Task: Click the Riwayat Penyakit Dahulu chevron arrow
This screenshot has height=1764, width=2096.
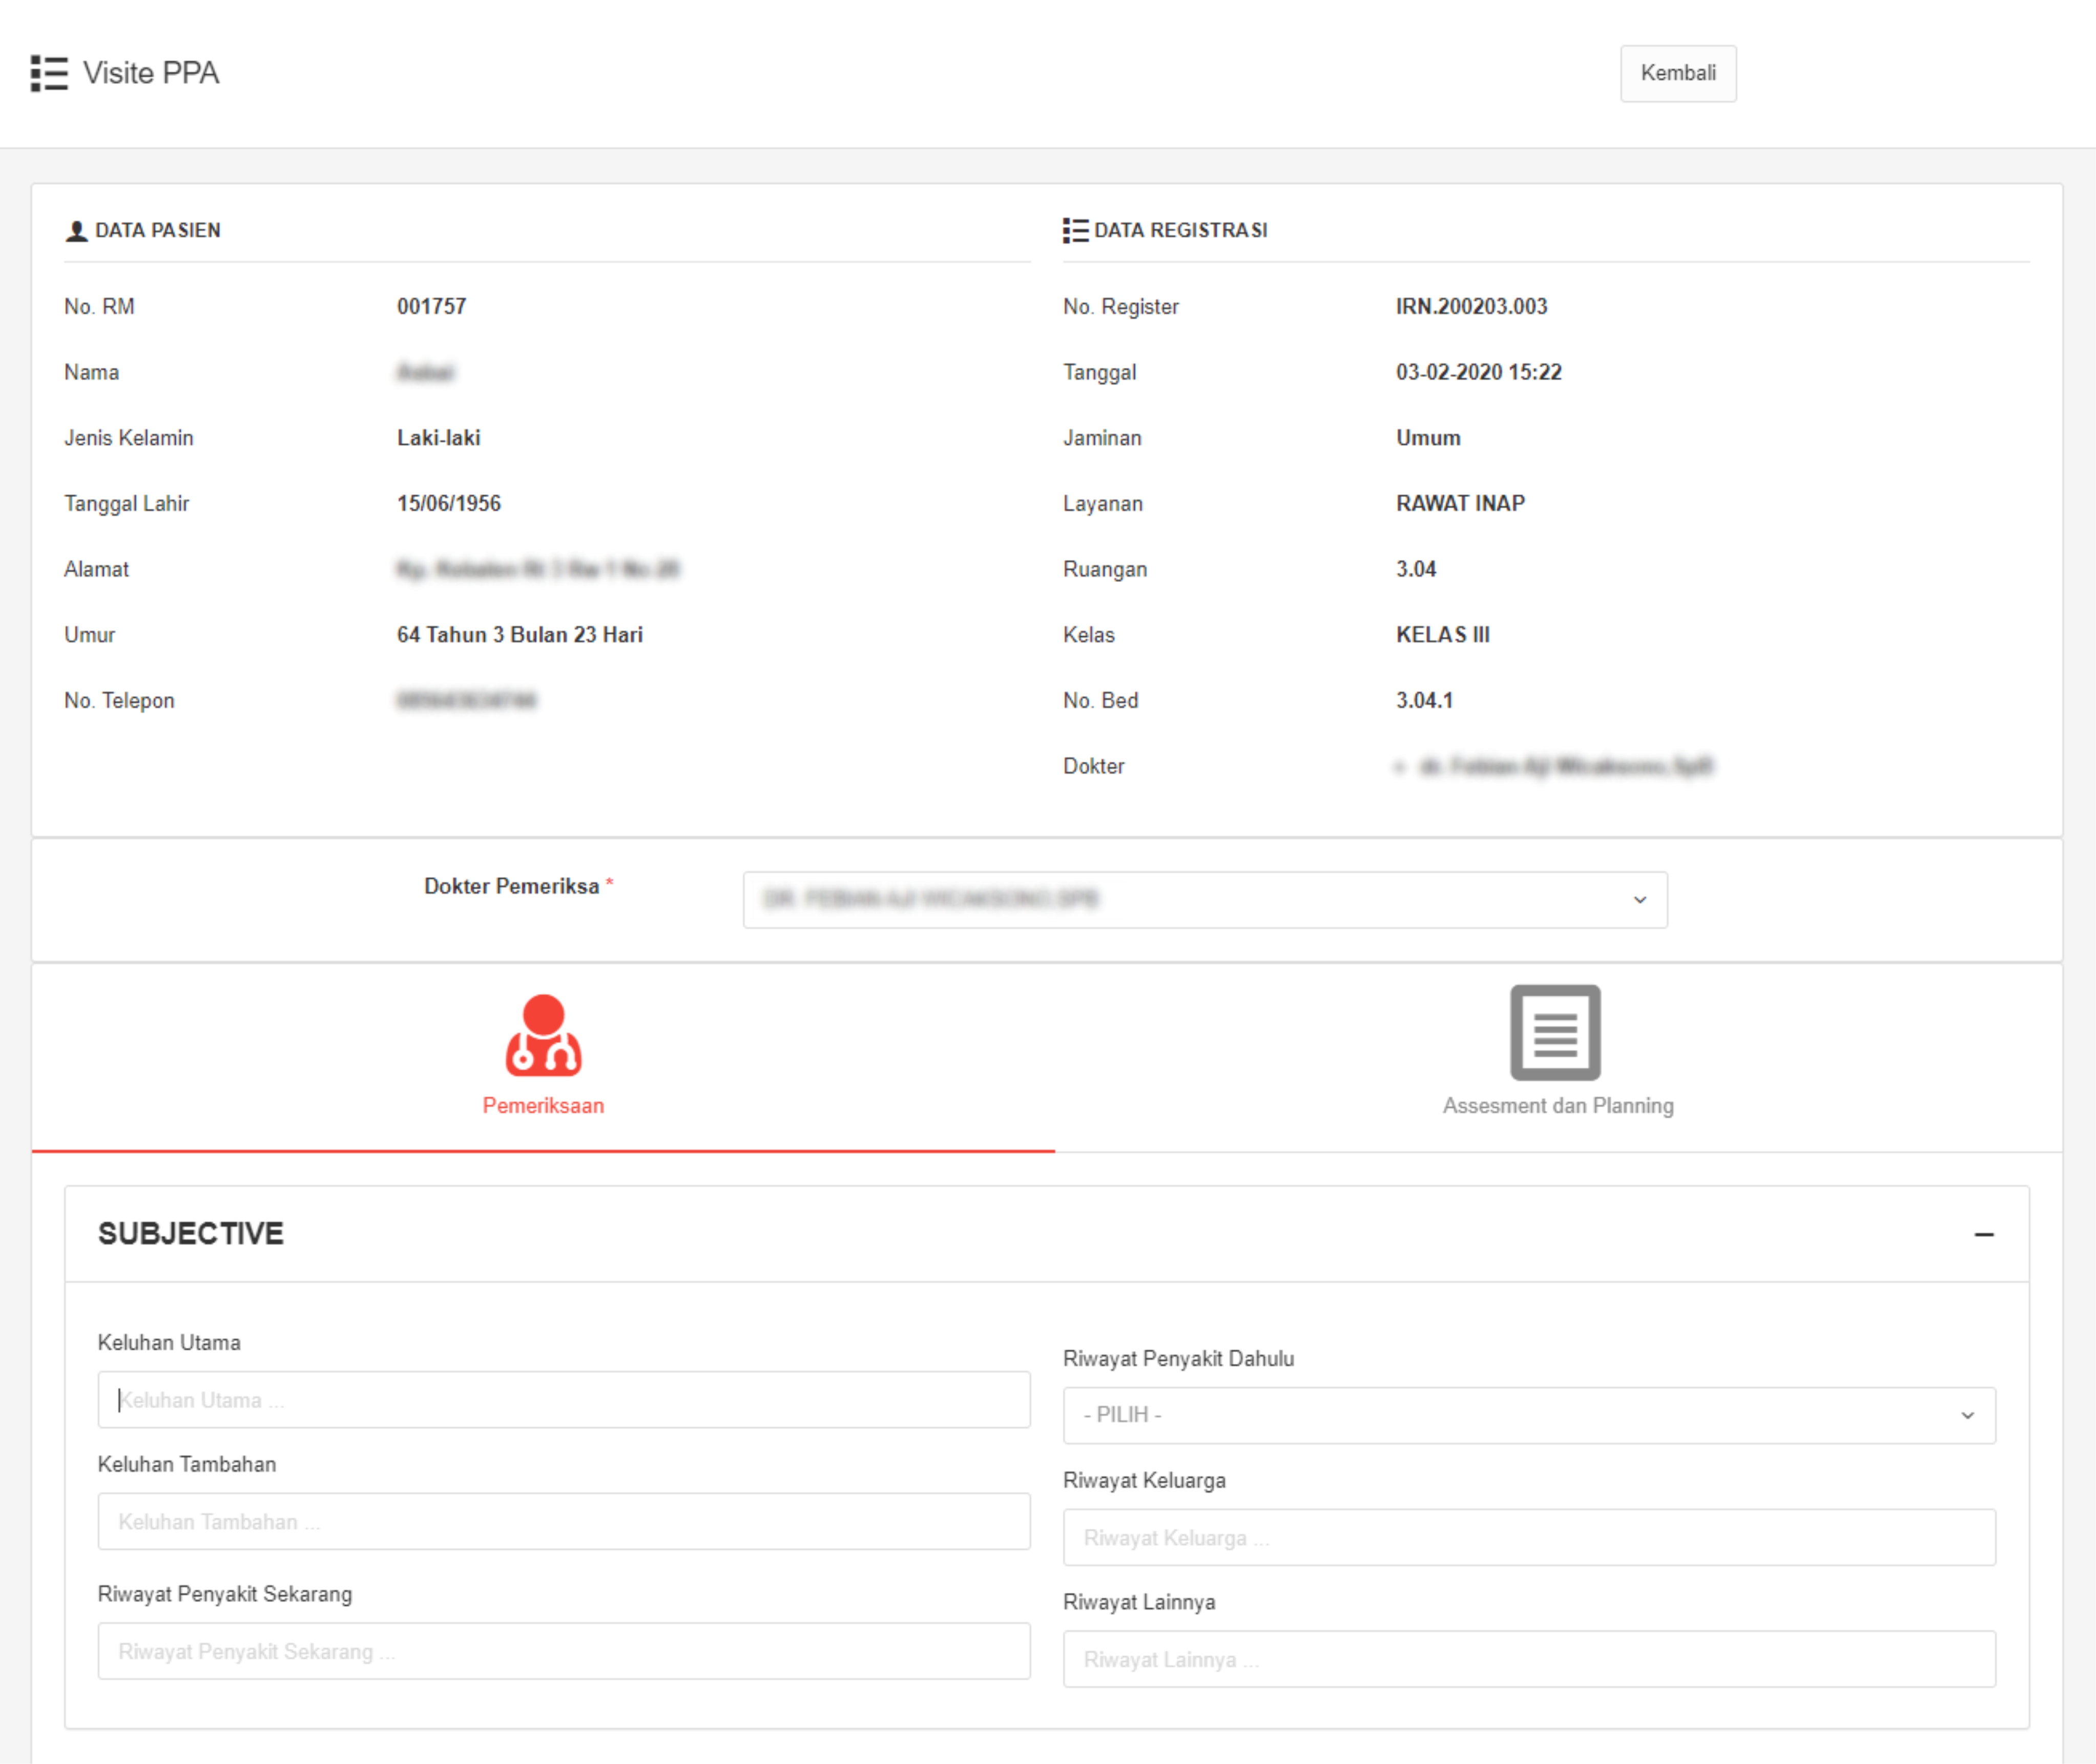Action: click(1967, 1415)
